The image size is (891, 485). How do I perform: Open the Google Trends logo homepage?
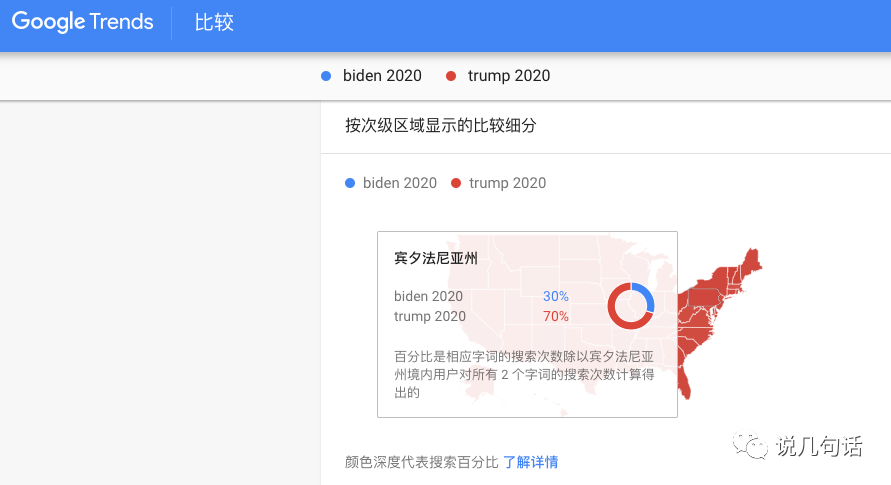82,22
